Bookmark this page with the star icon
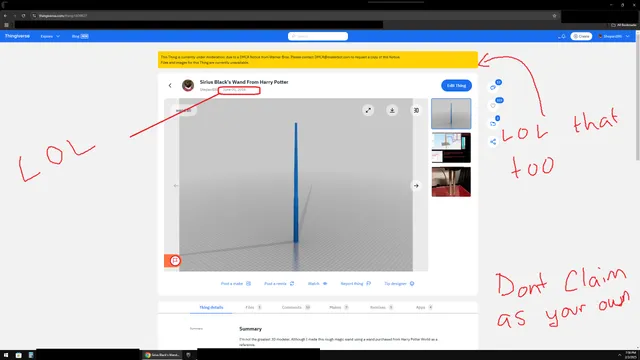The width and height of the screenshot is (640, 360). pos(554,16)
